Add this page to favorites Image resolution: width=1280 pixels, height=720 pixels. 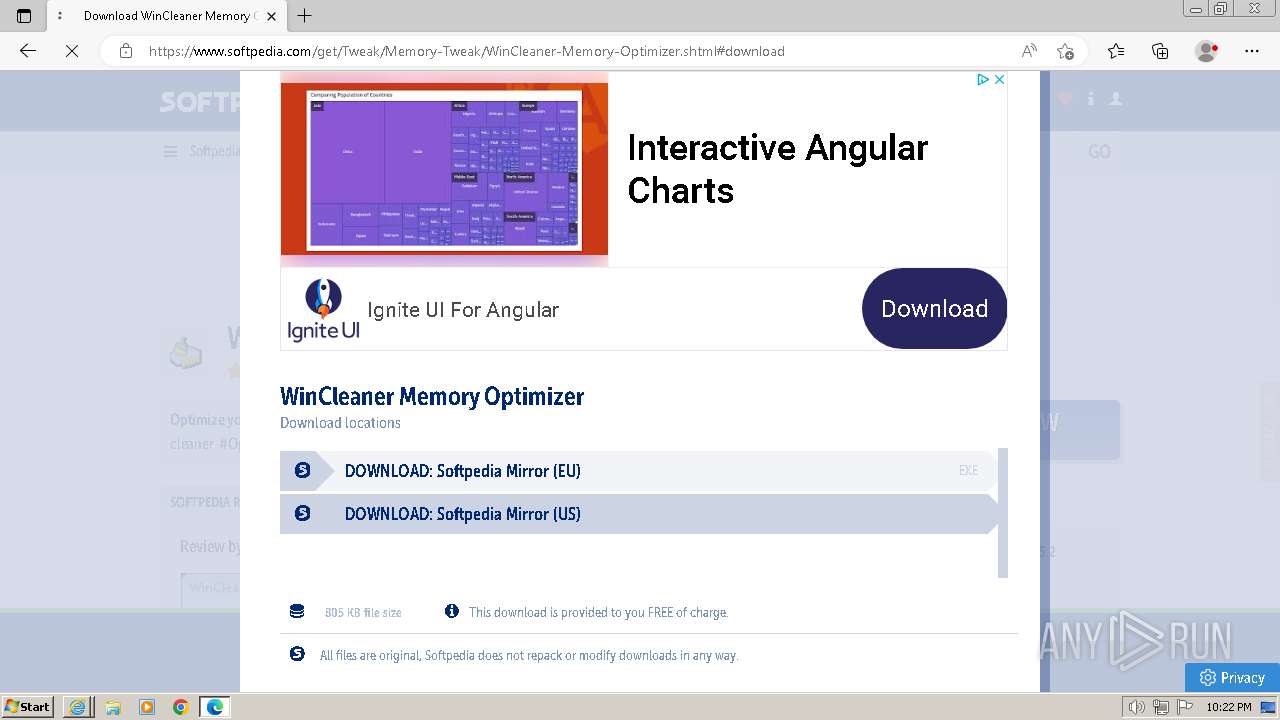coord(1065,51)
